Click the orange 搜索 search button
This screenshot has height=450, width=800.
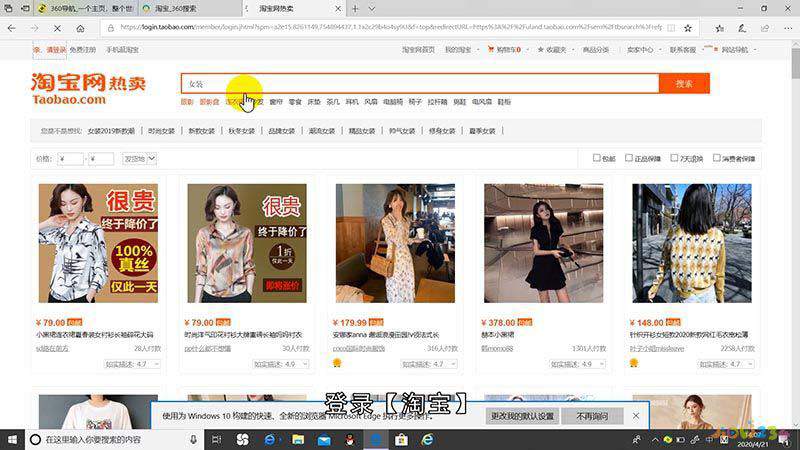click(x=684, y=84)
